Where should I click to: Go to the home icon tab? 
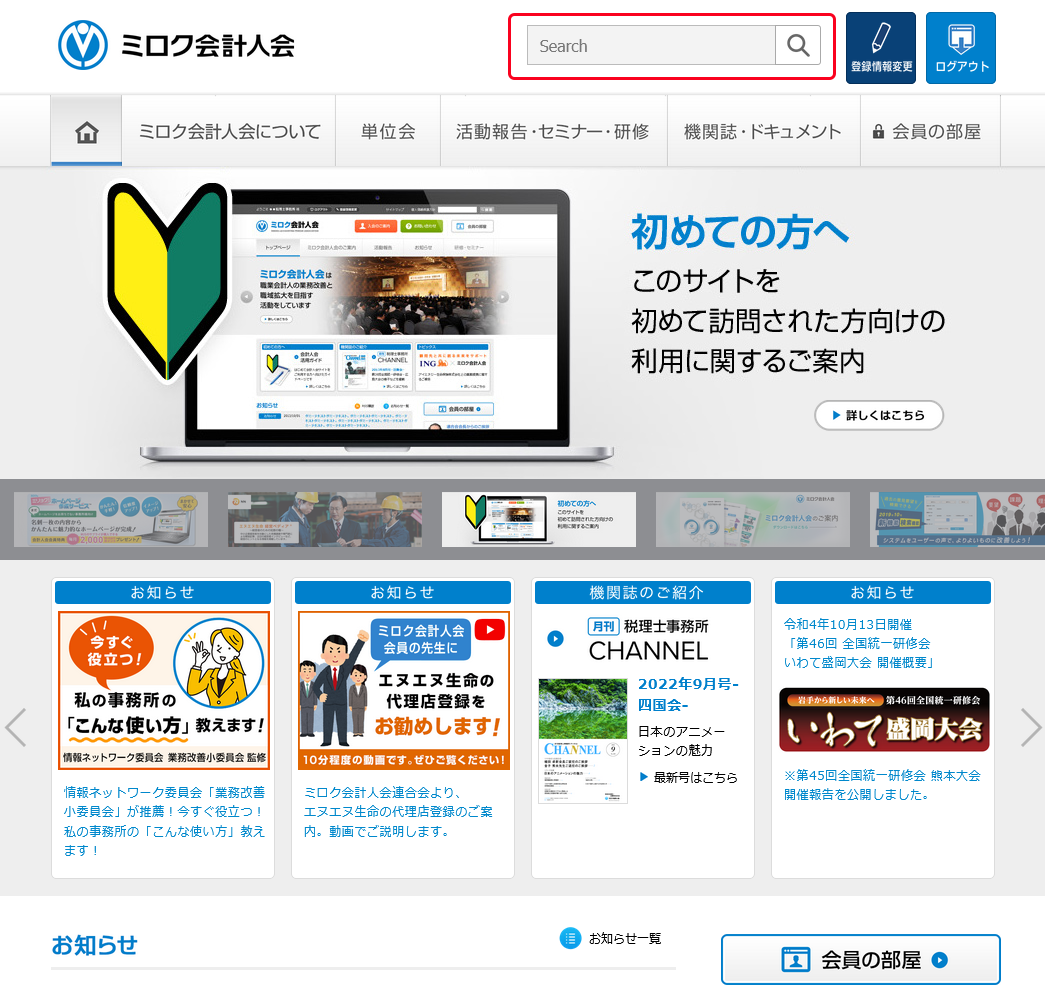[x=87, y=131]
